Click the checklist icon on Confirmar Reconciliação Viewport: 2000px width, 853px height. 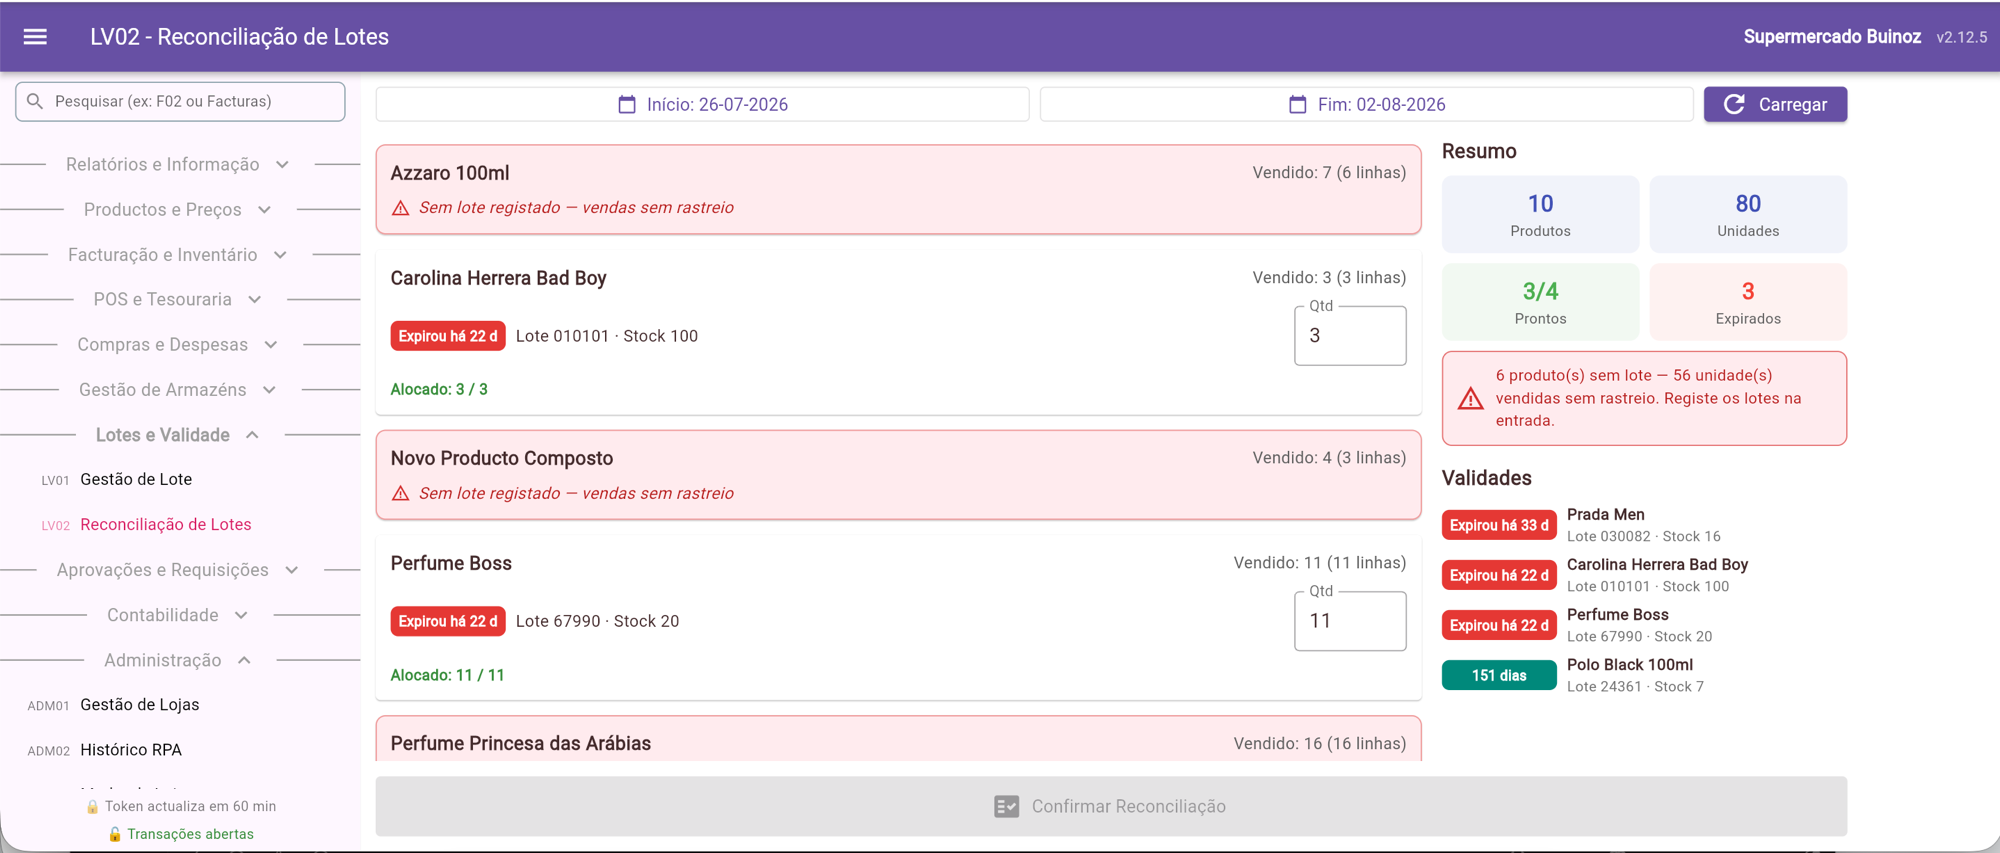(x=1007, y=806)
